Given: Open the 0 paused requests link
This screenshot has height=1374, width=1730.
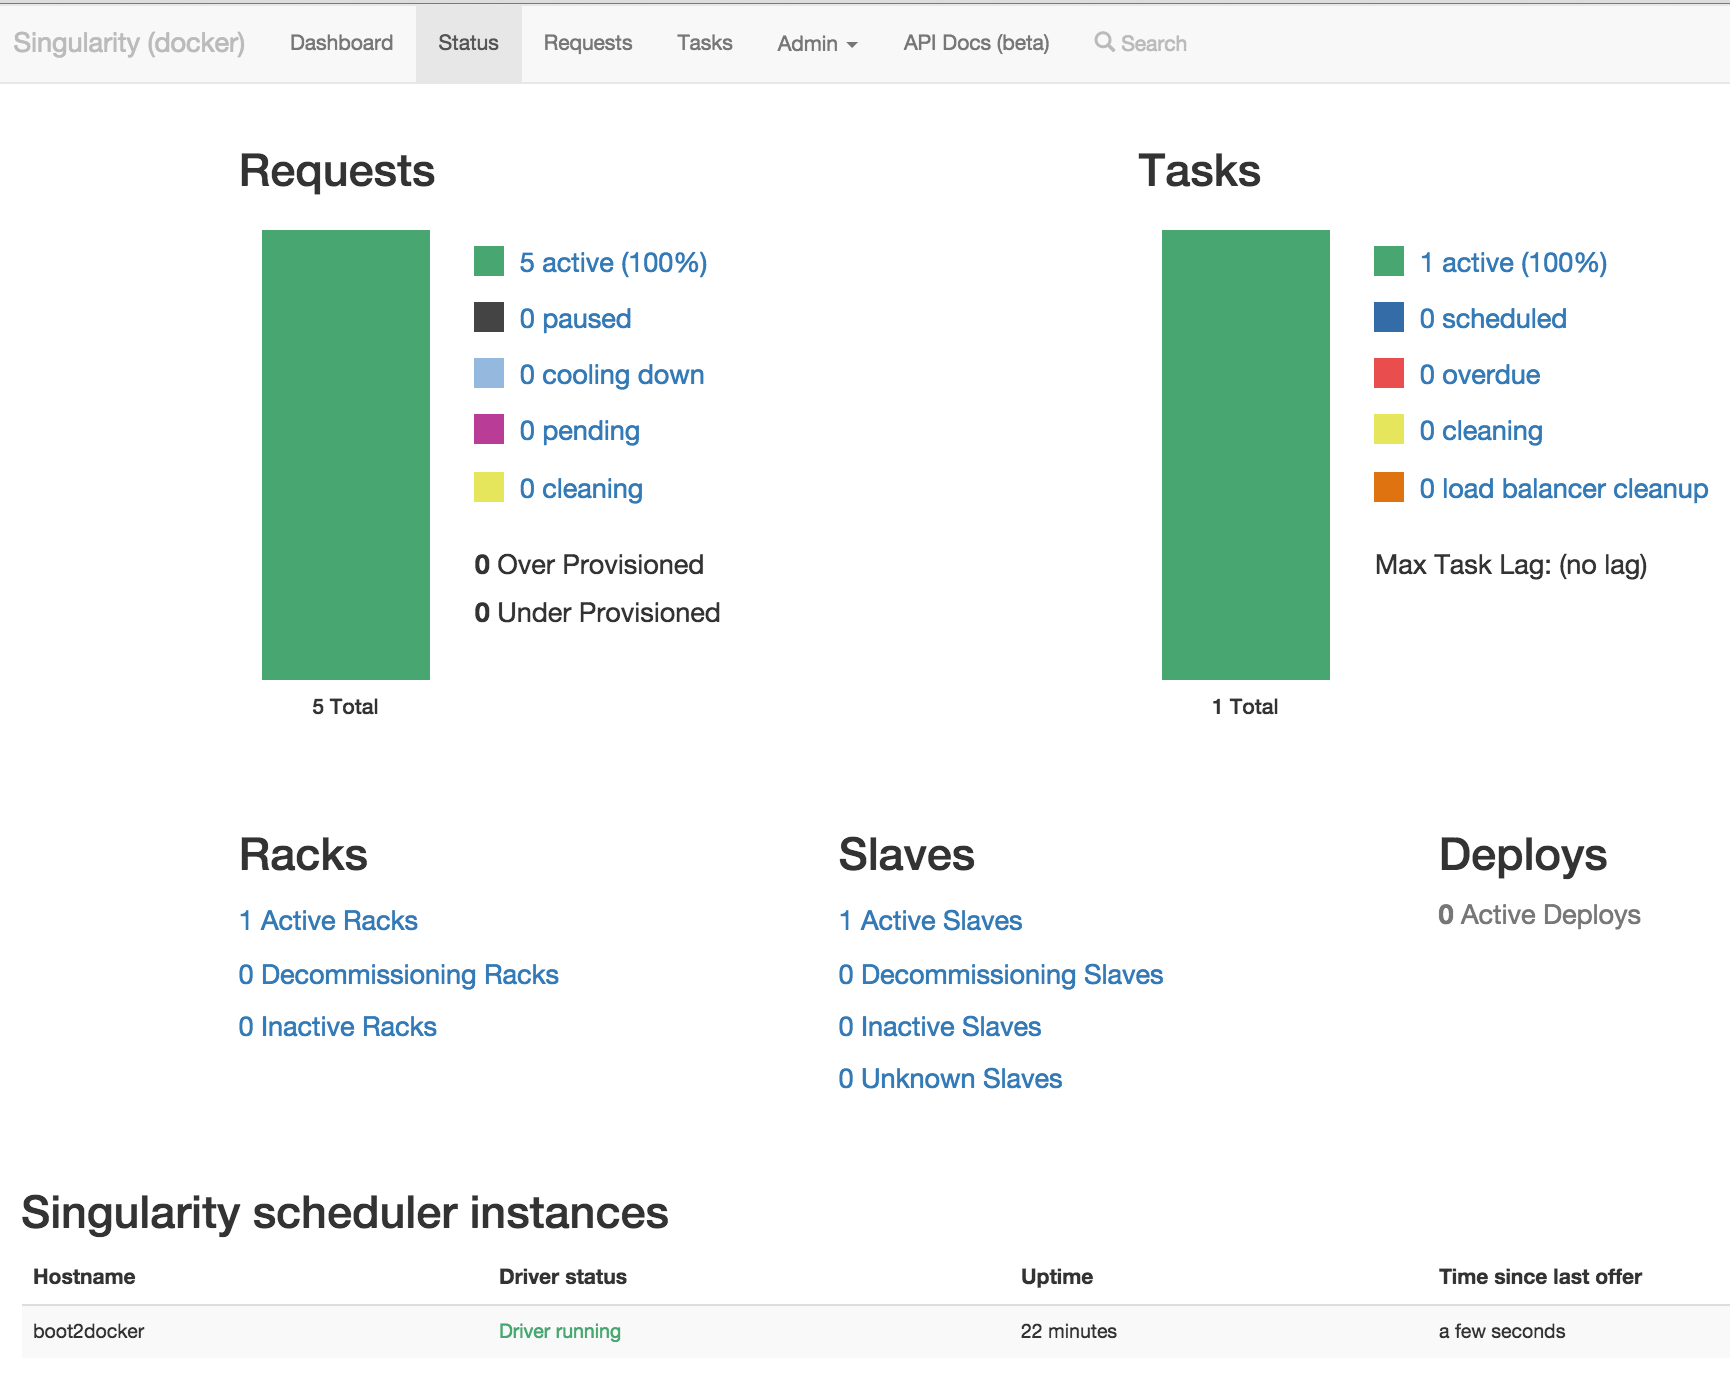Looking at the screenshot, I should coord(575,319).
